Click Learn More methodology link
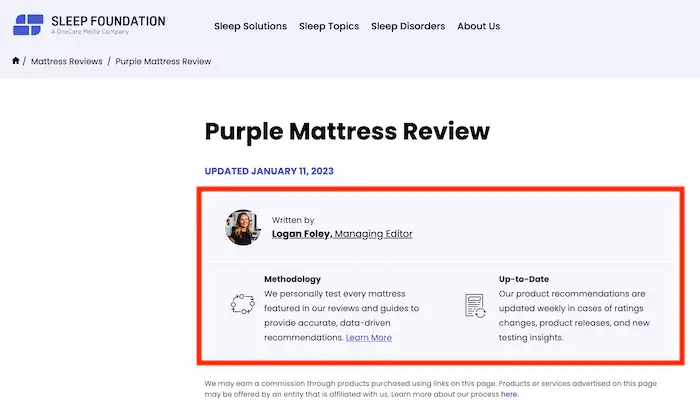 point(369,338)
